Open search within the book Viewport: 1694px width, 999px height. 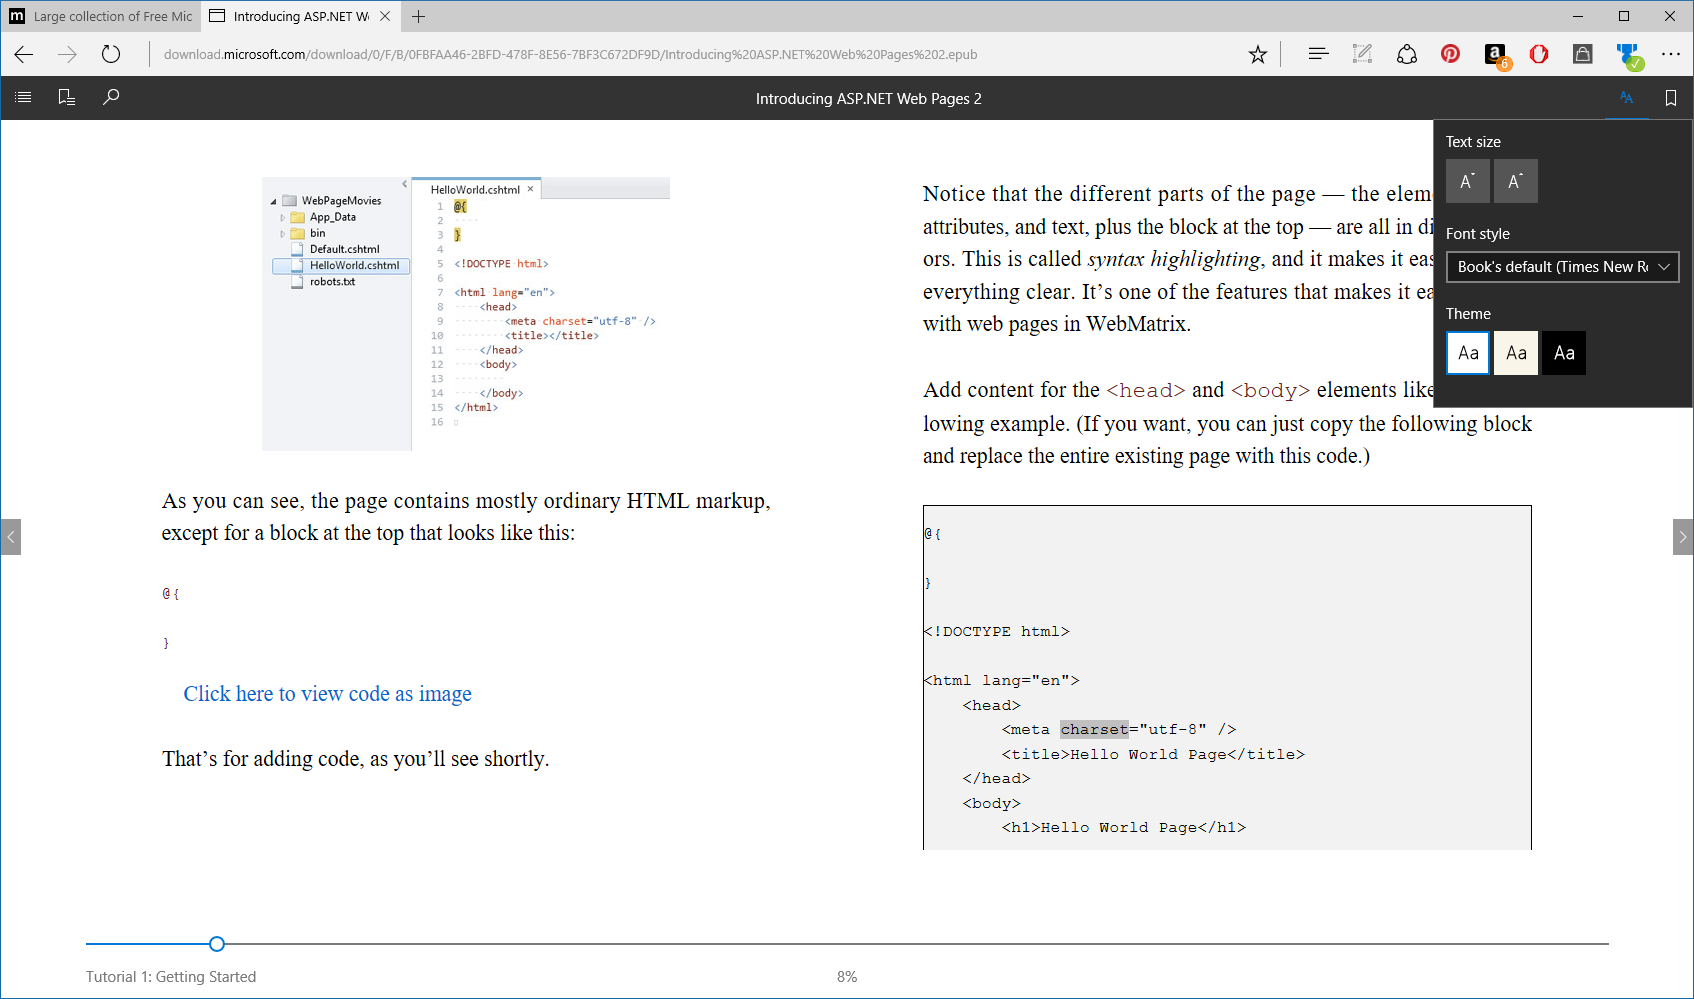111,97
